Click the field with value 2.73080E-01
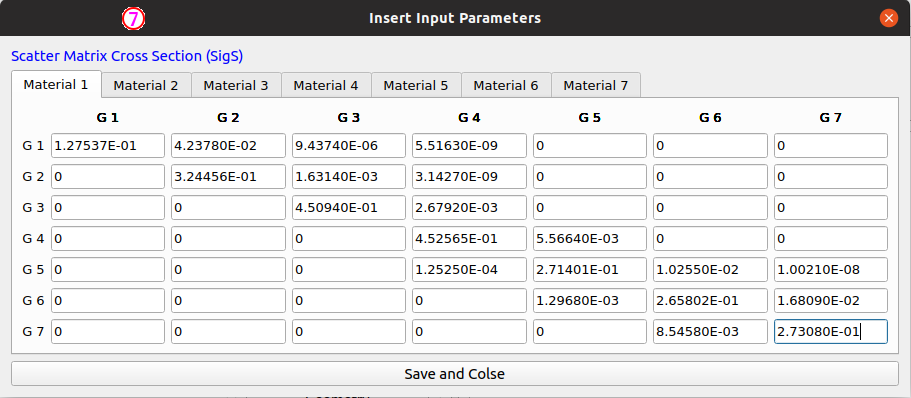 [x=831, y=332]
